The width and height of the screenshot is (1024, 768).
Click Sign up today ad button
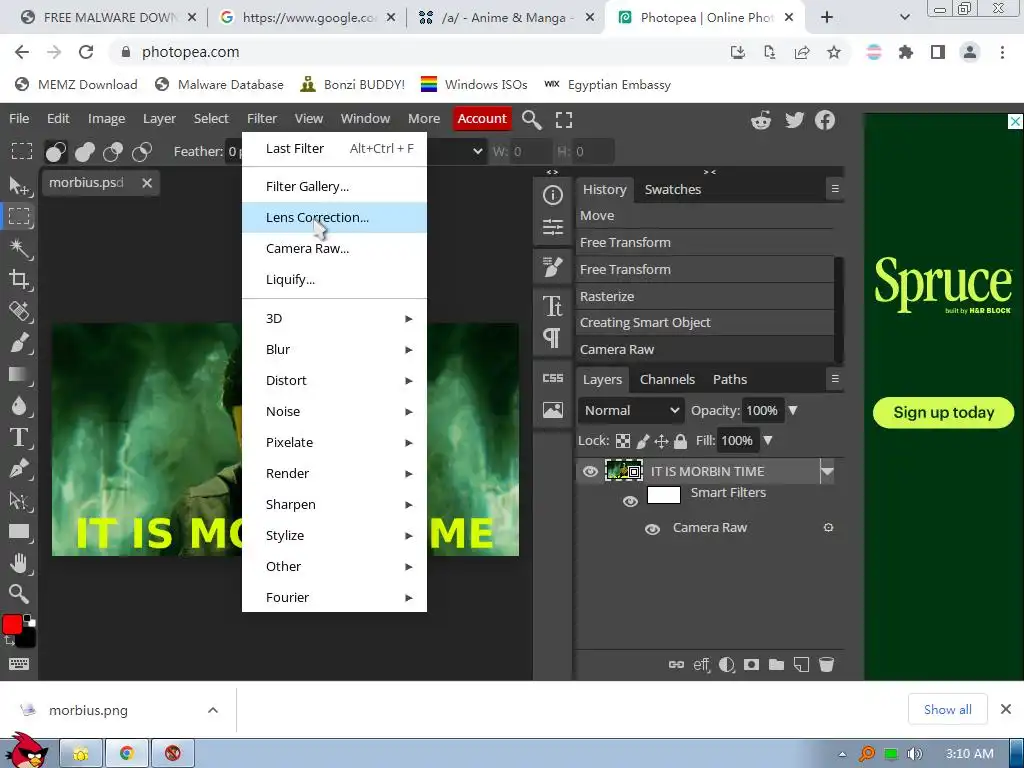943,413
